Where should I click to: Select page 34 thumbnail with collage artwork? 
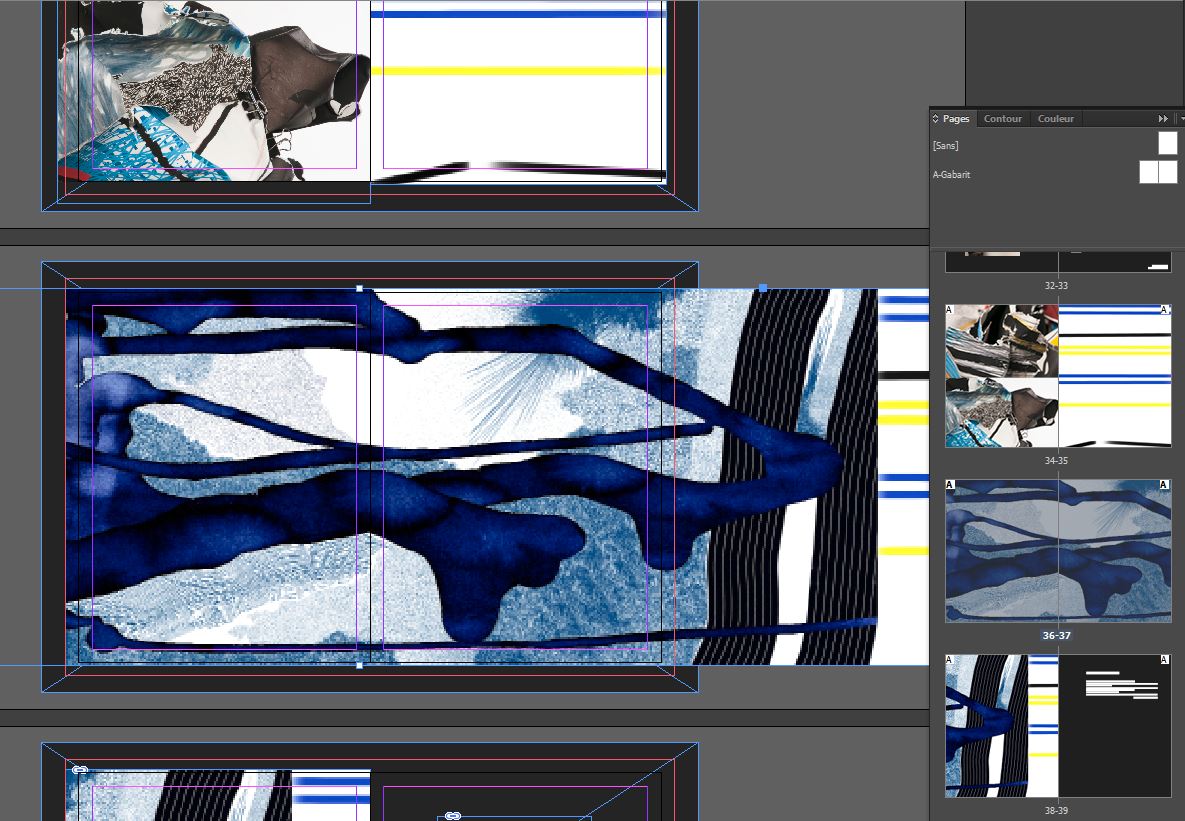[x=1001, y=376]
